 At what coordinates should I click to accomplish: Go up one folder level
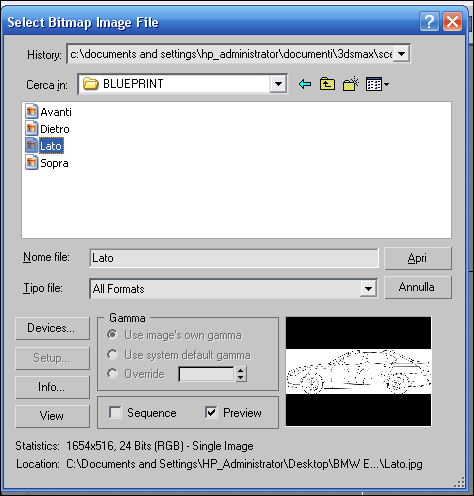click(x=327, y=84)
